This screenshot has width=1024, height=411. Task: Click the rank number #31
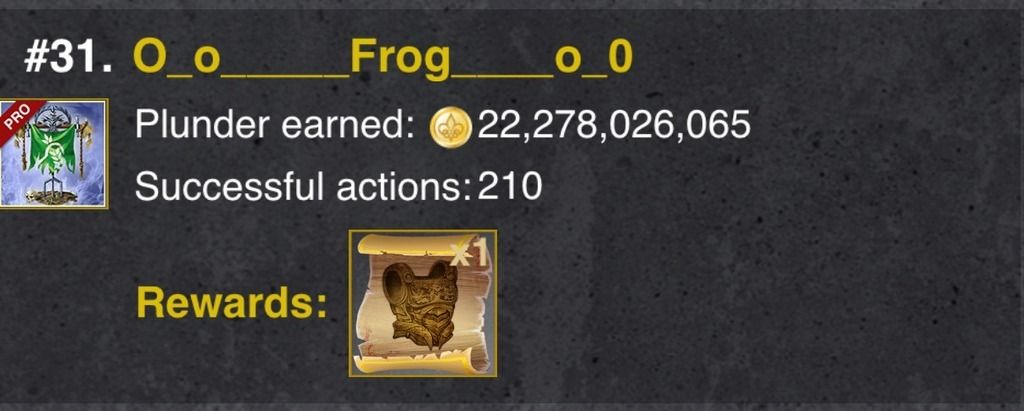[x=69, y=59]
